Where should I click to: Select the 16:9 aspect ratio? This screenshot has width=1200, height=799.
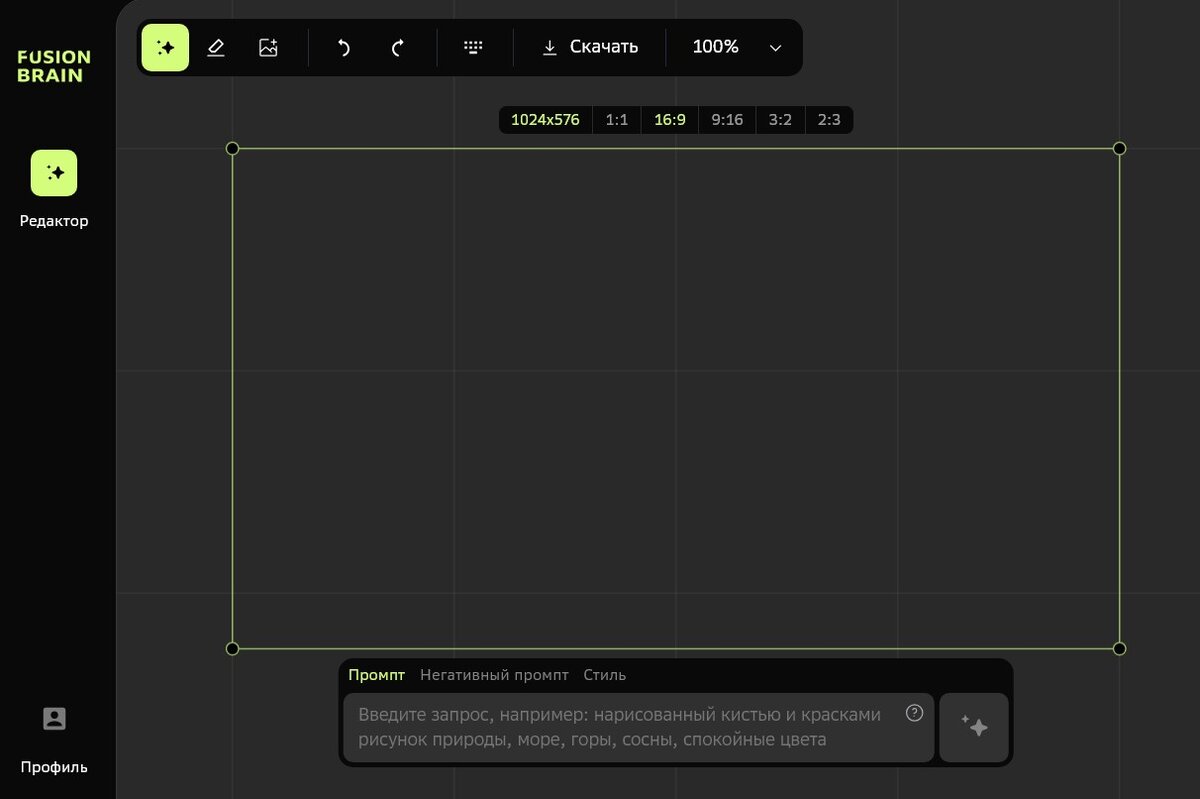click(x=670, y=120)
